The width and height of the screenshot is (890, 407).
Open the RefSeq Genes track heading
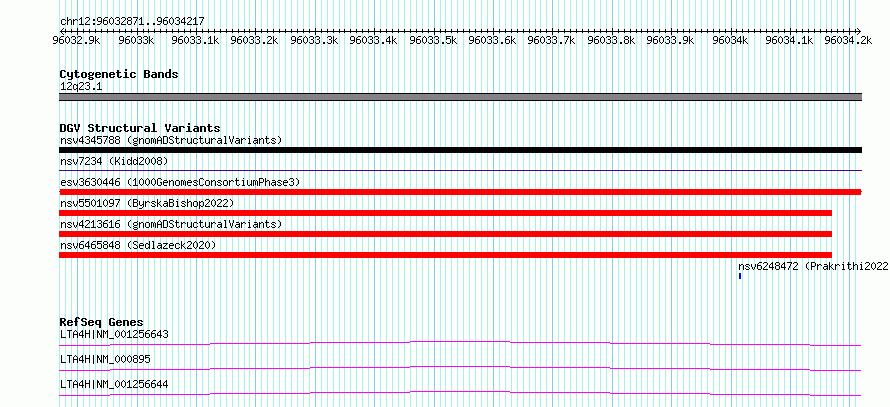pos(102,322)
